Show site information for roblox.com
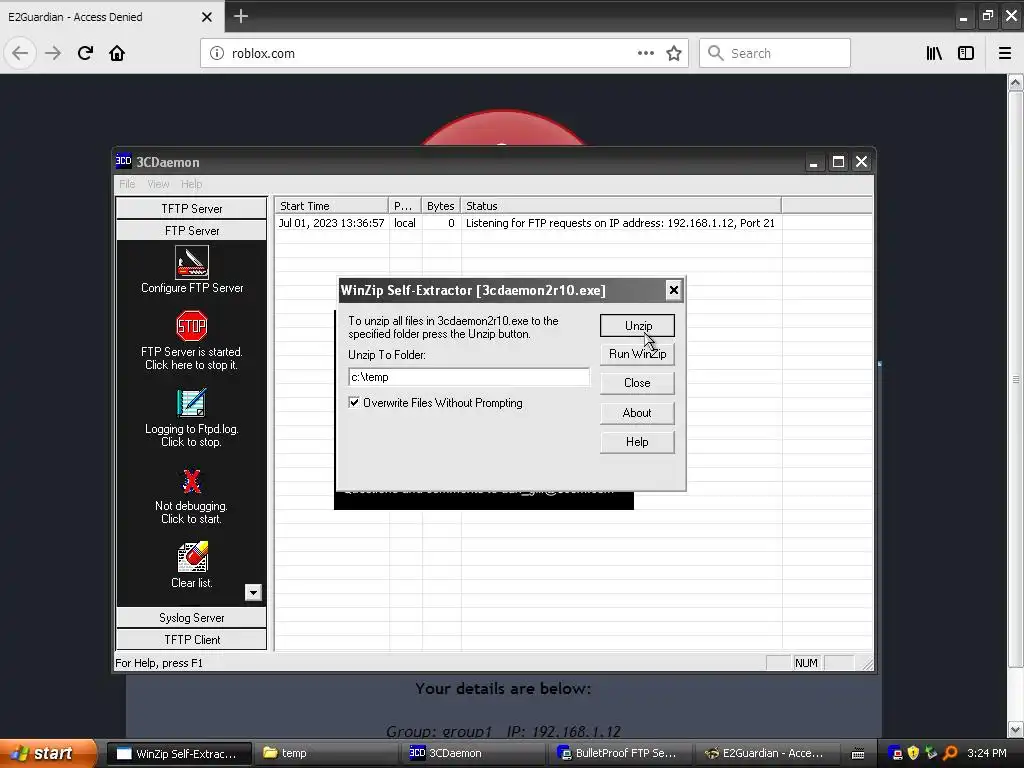1024x768 pixels. [217, 53]
